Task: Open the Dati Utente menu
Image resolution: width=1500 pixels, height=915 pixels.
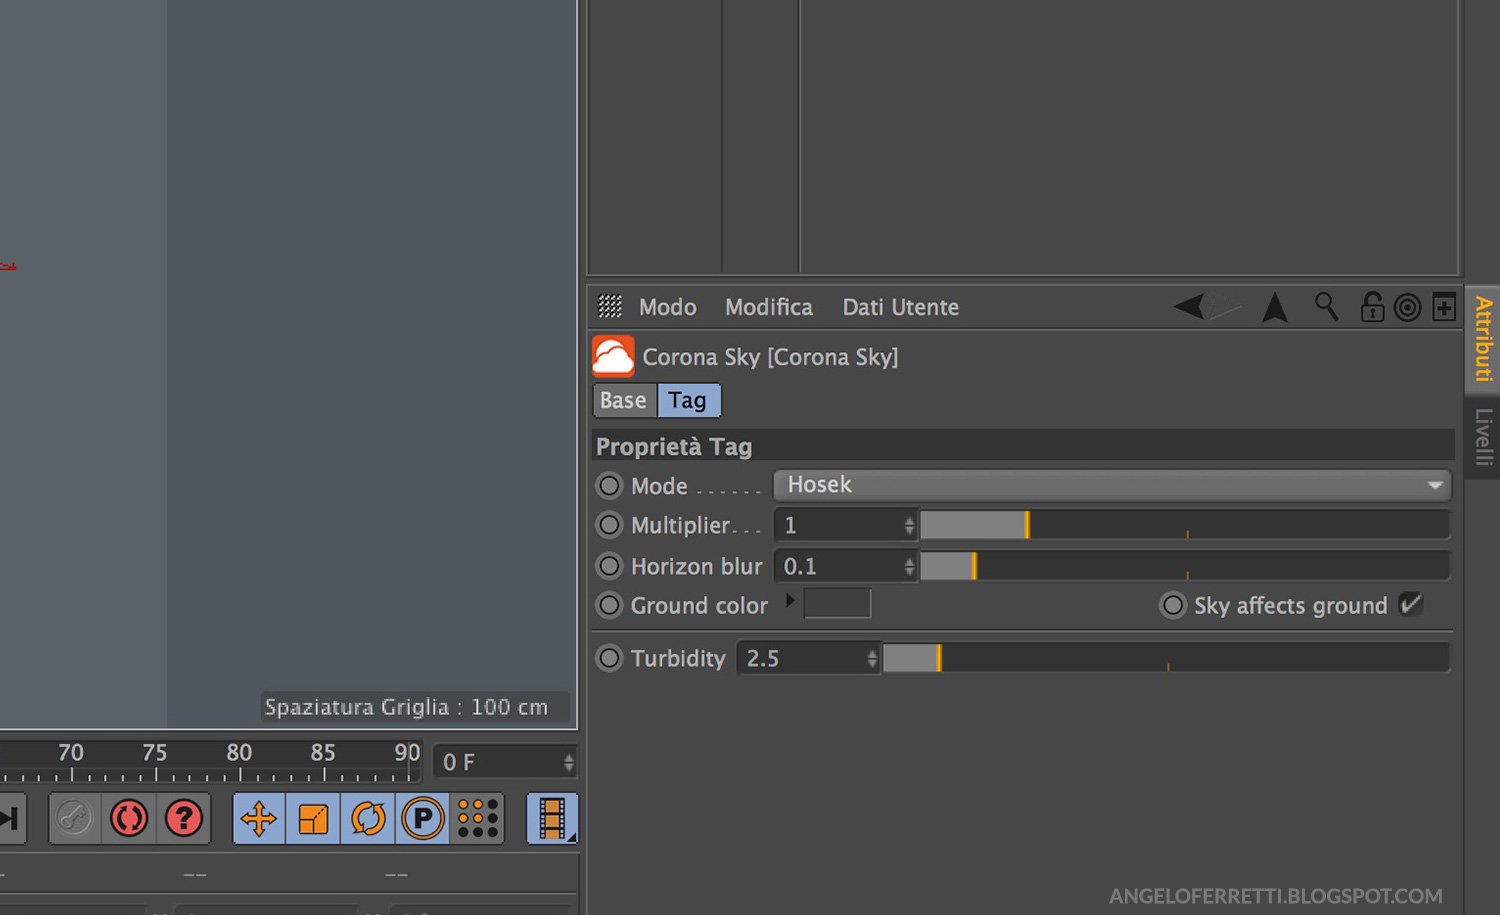Action: point(900,307)
